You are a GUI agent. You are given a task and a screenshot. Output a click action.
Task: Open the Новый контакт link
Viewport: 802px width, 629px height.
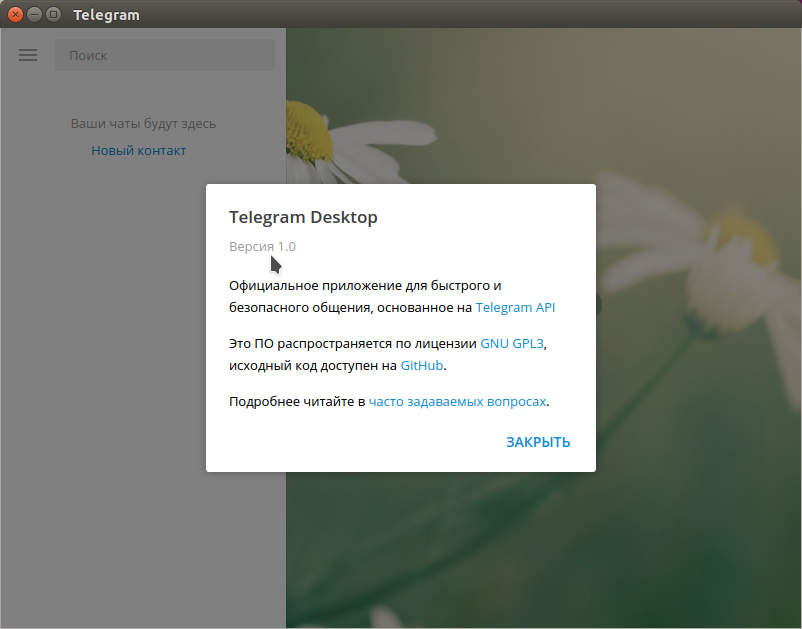click(139, 151)
